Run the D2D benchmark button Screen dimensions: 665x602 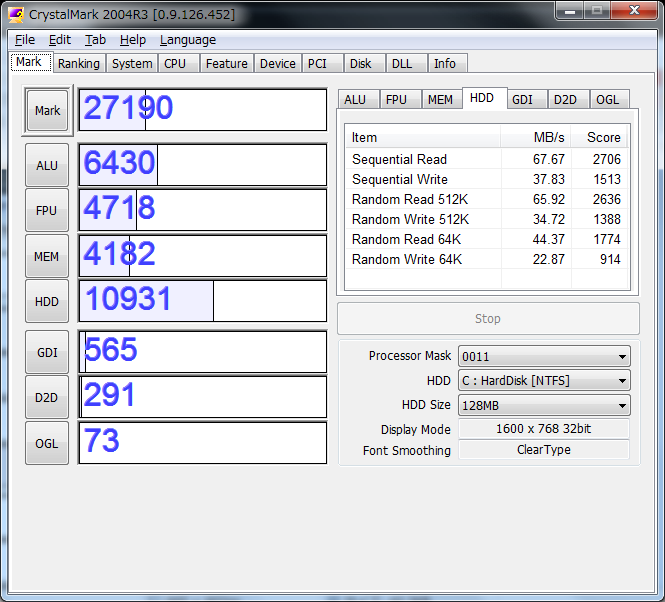tap(47, 398)
